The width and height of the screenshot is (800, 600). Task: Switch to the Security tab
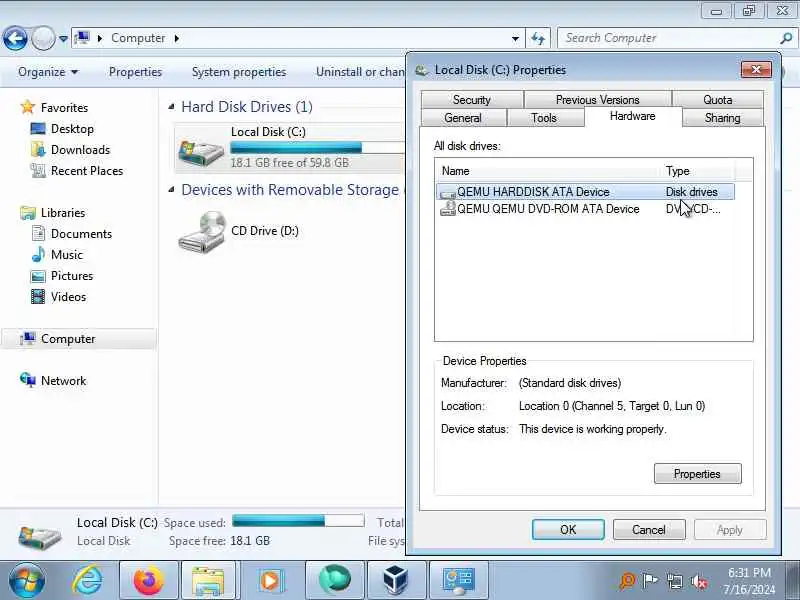(x=472, y=99)
